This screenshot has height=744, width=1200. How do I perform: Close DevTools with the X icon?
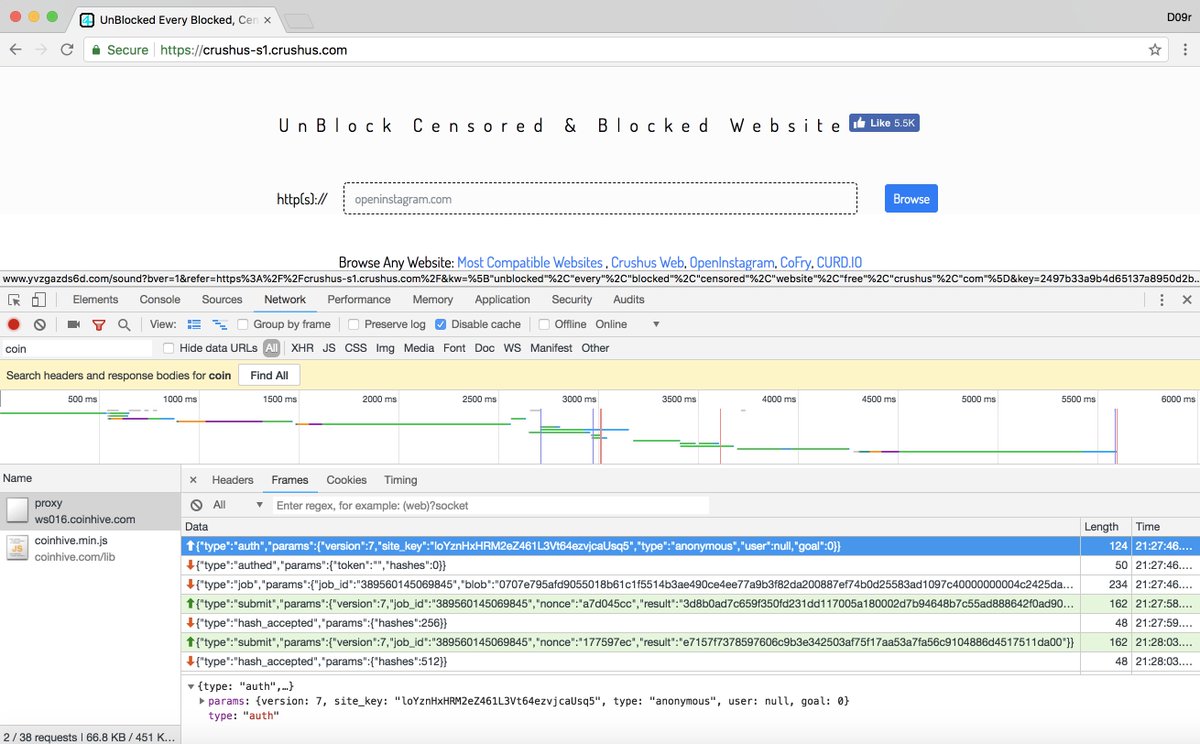pyautogui.click(x=1187, y=299)
